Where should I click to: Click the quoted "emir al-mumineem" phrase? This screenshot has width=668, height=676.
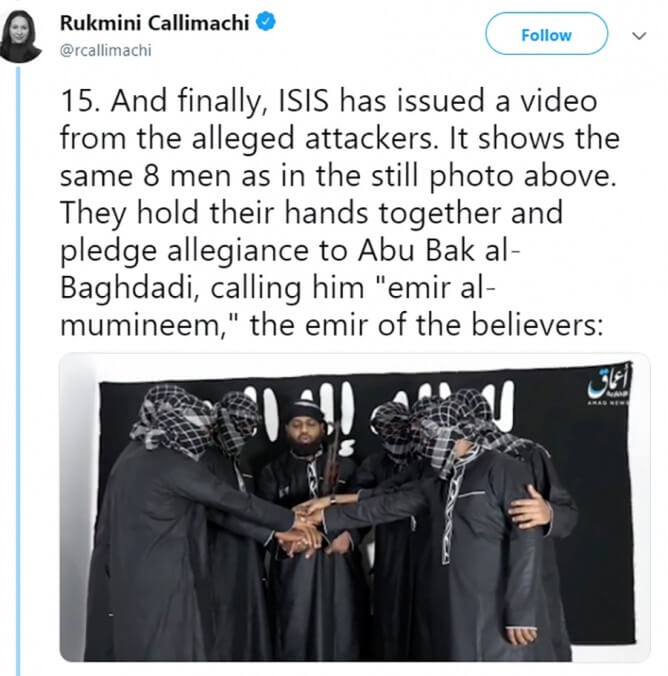tap(278, 307)
